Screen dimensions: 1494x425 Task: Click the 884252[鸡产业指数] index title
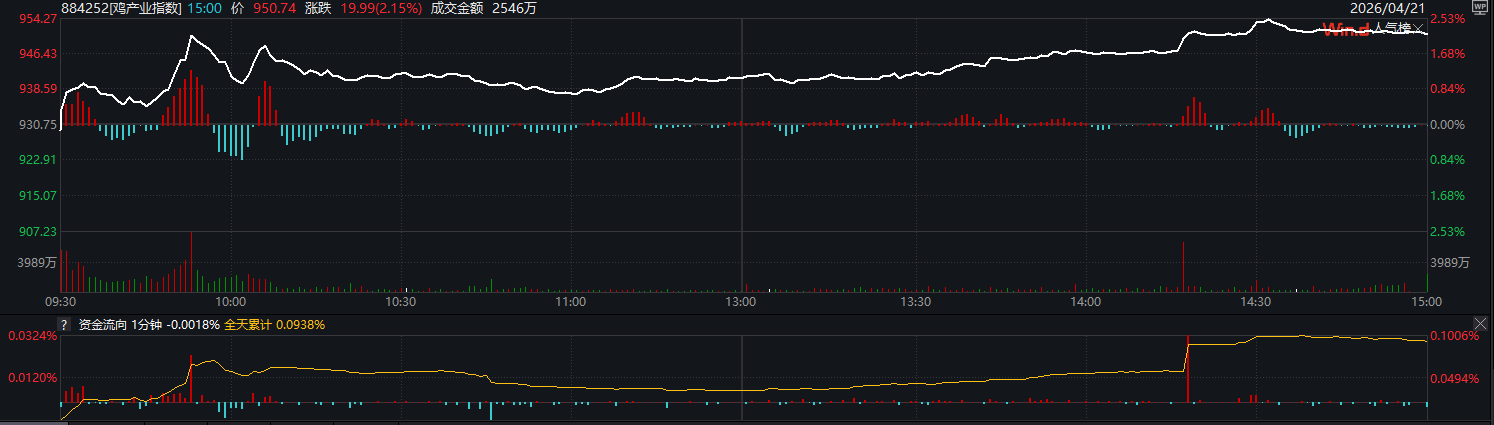coord(121,7)
